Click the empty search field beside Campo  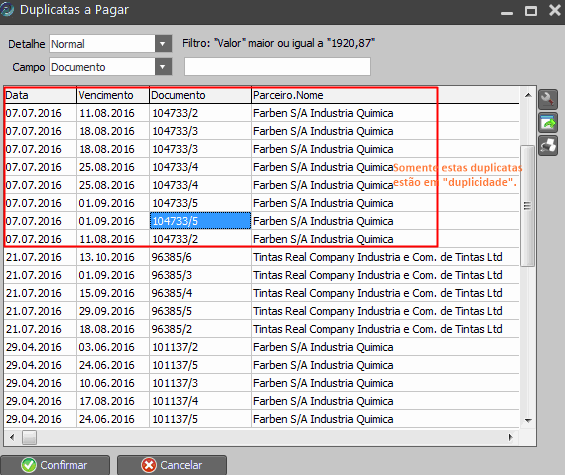277,67
